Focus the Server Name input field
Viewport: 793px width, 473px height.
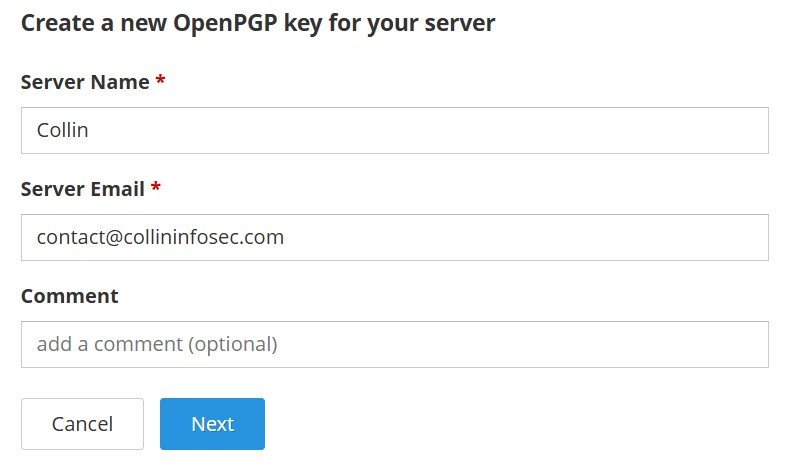(x=394, y=131)
